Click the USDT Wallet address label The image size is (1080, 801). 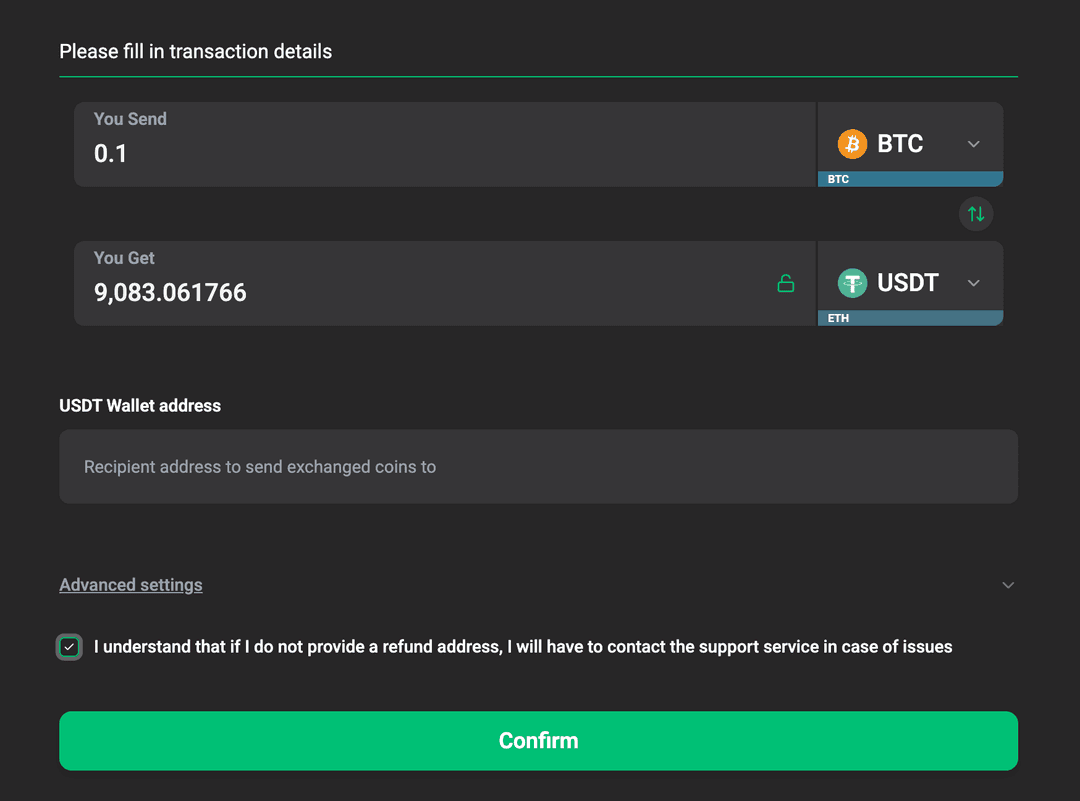(x=140, y=406)
